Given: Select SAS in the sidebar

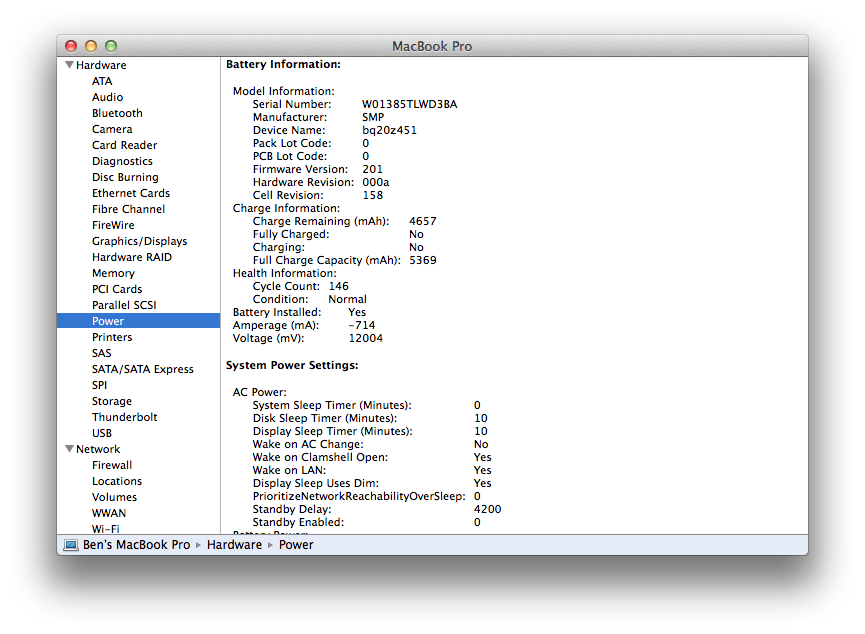Looking at the screenshot, I should [x=102, y=353].
